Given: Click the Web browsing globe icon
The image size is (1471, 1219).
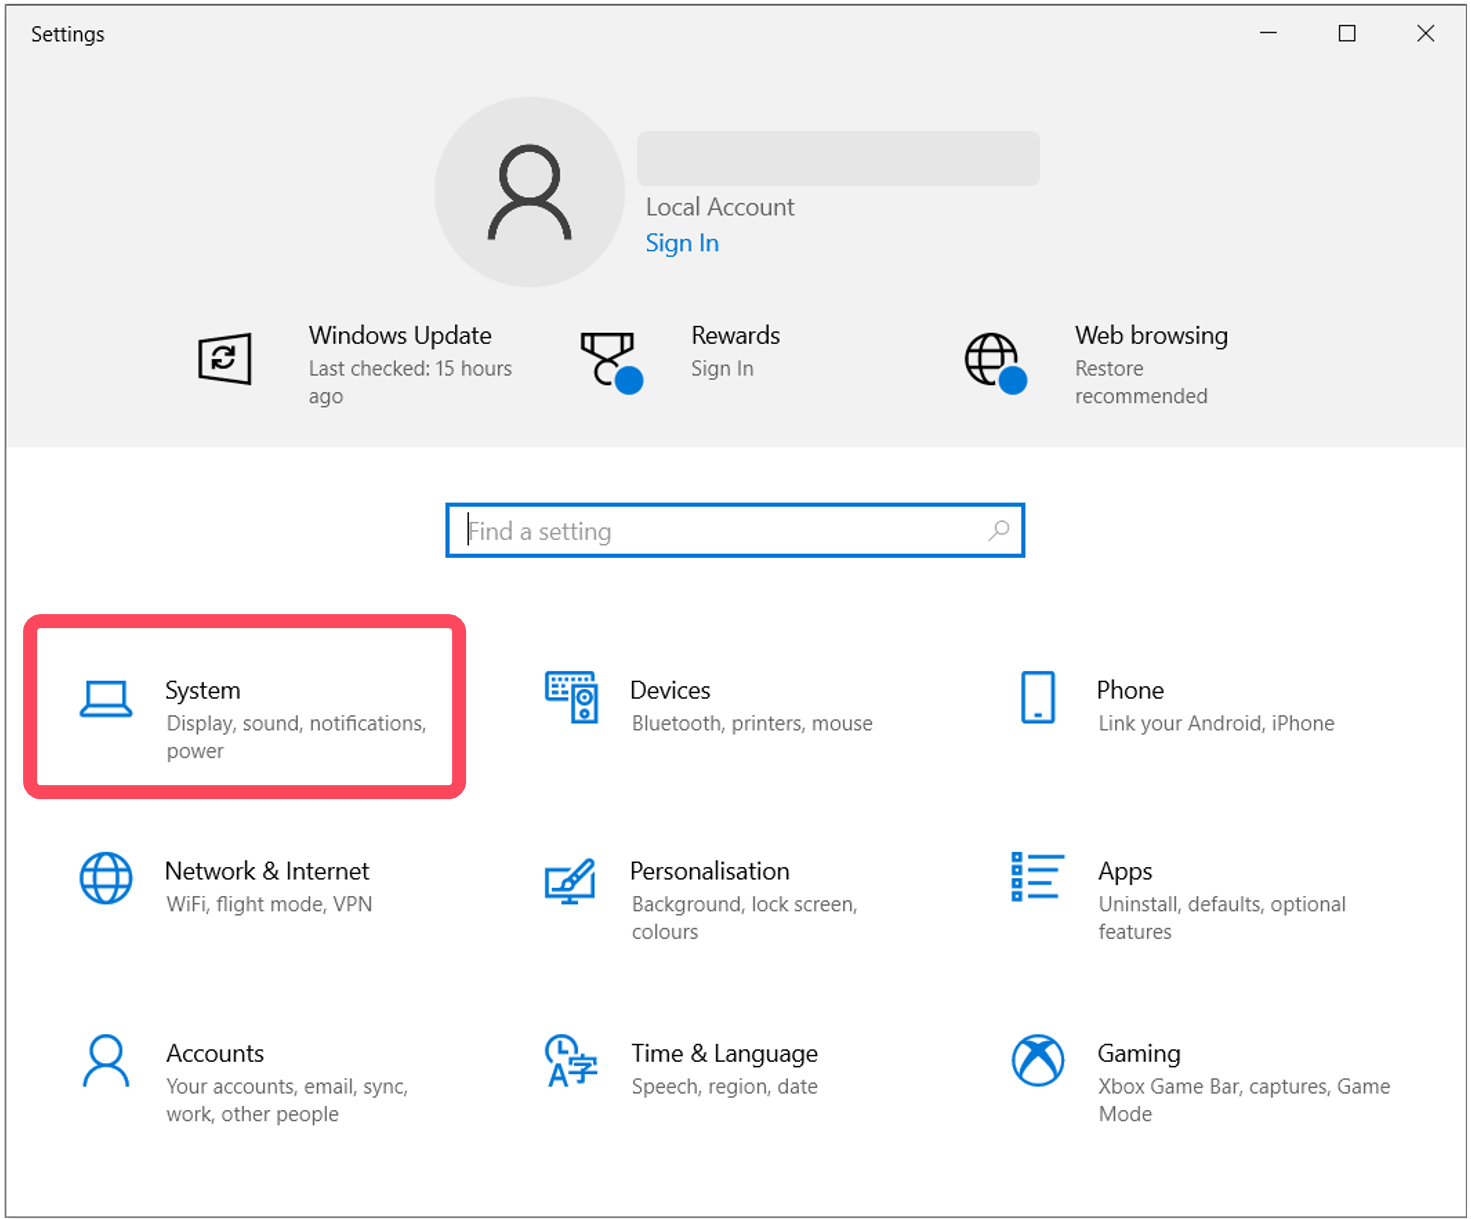Looking at the screenshot, I should click(x=995, y=362).
